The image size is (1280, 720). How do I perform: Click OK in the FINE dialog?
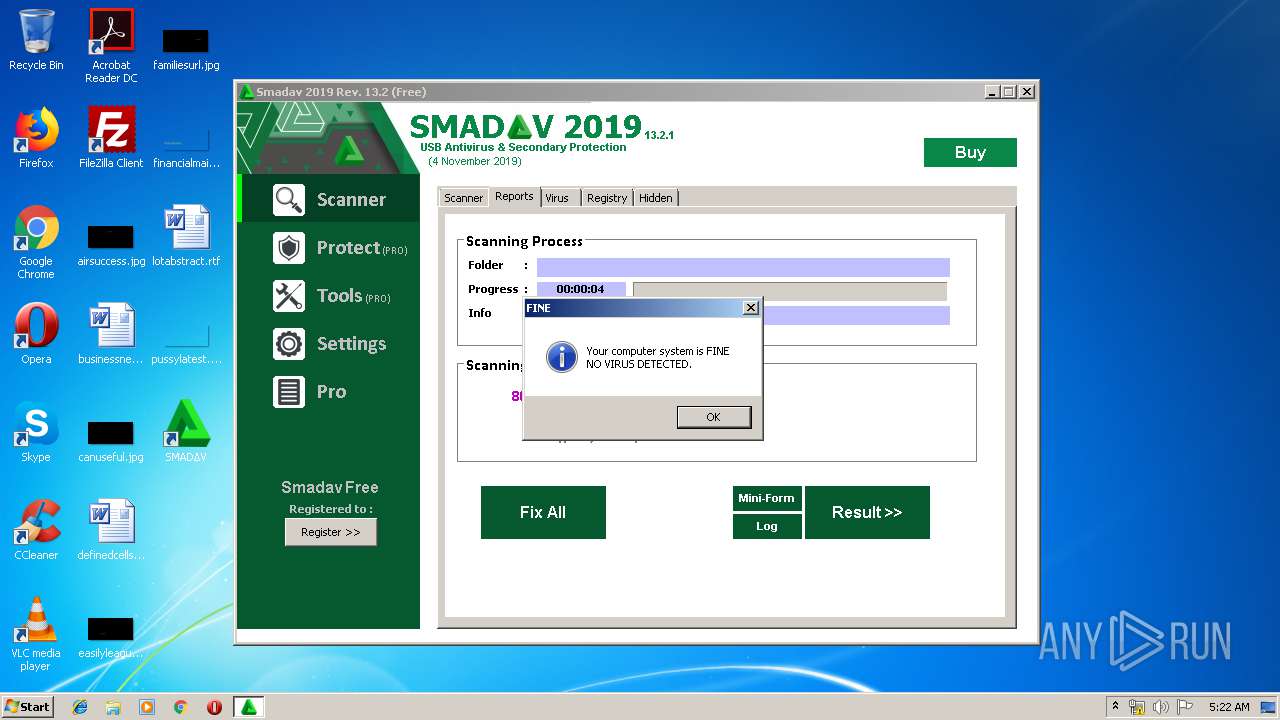[x=713, y=417]
